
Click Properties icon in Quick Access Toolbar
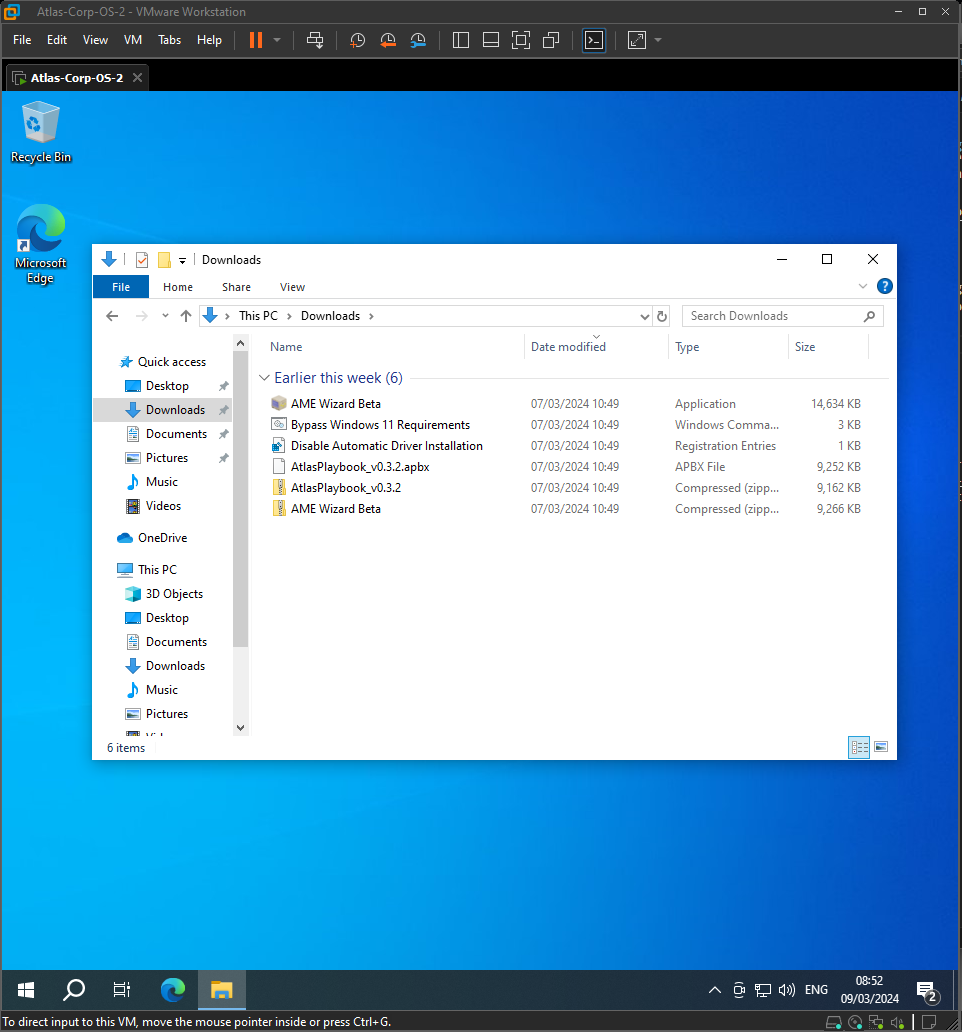point(141,260)
